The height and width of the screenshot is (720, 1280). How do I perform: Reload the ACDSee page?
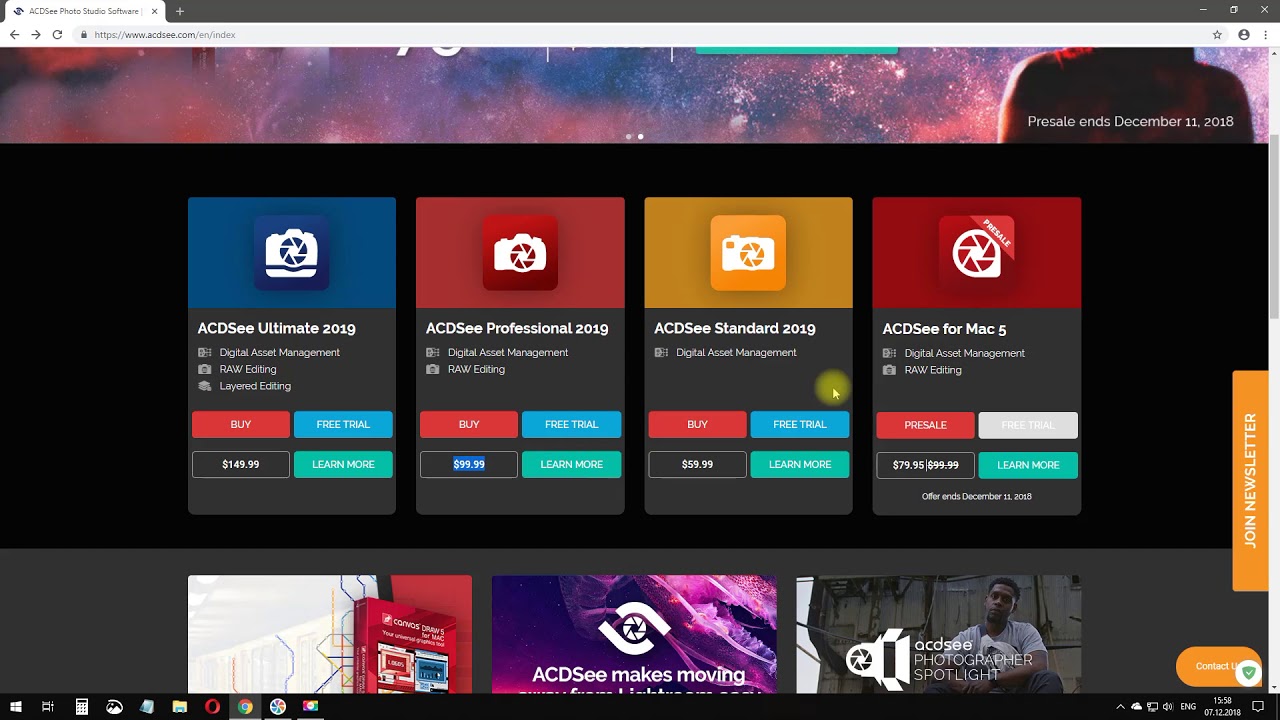point(57,34)
